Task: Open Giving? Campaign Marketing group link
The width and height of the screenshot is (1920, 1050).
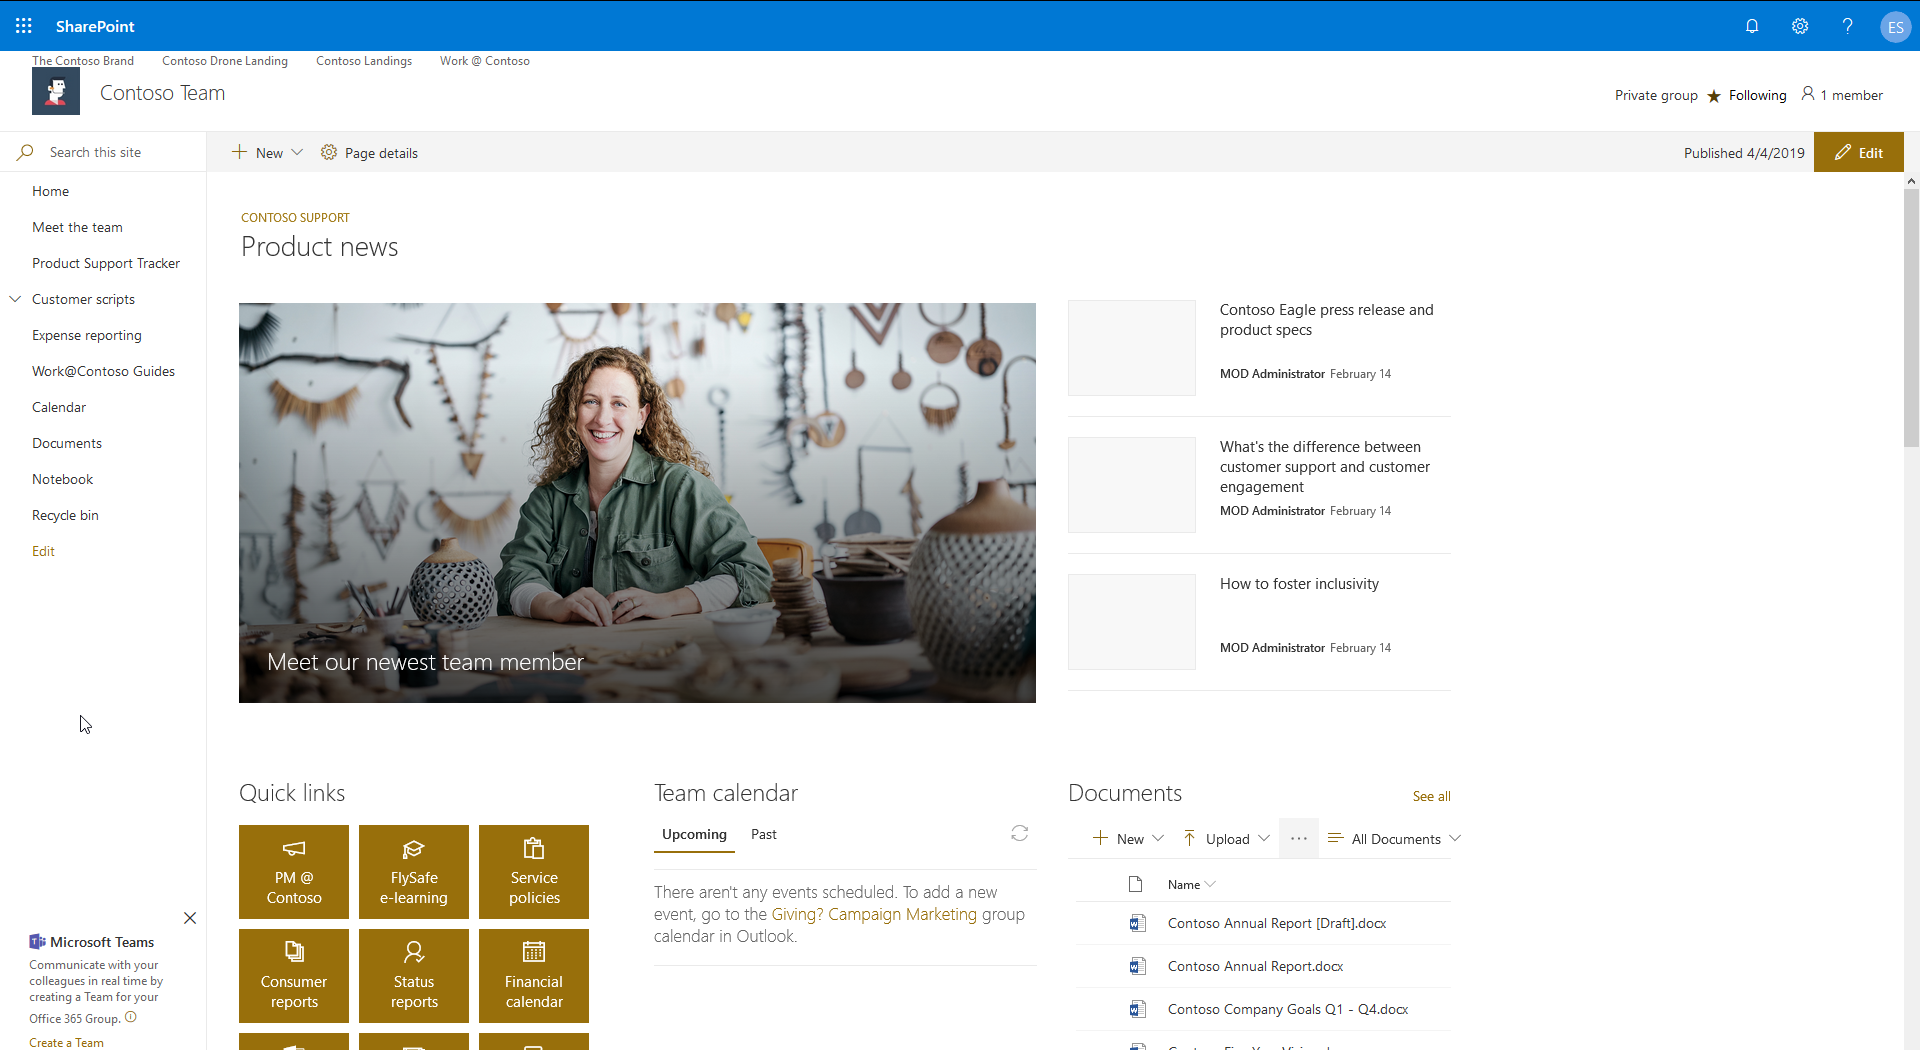Action: point(874,914)
